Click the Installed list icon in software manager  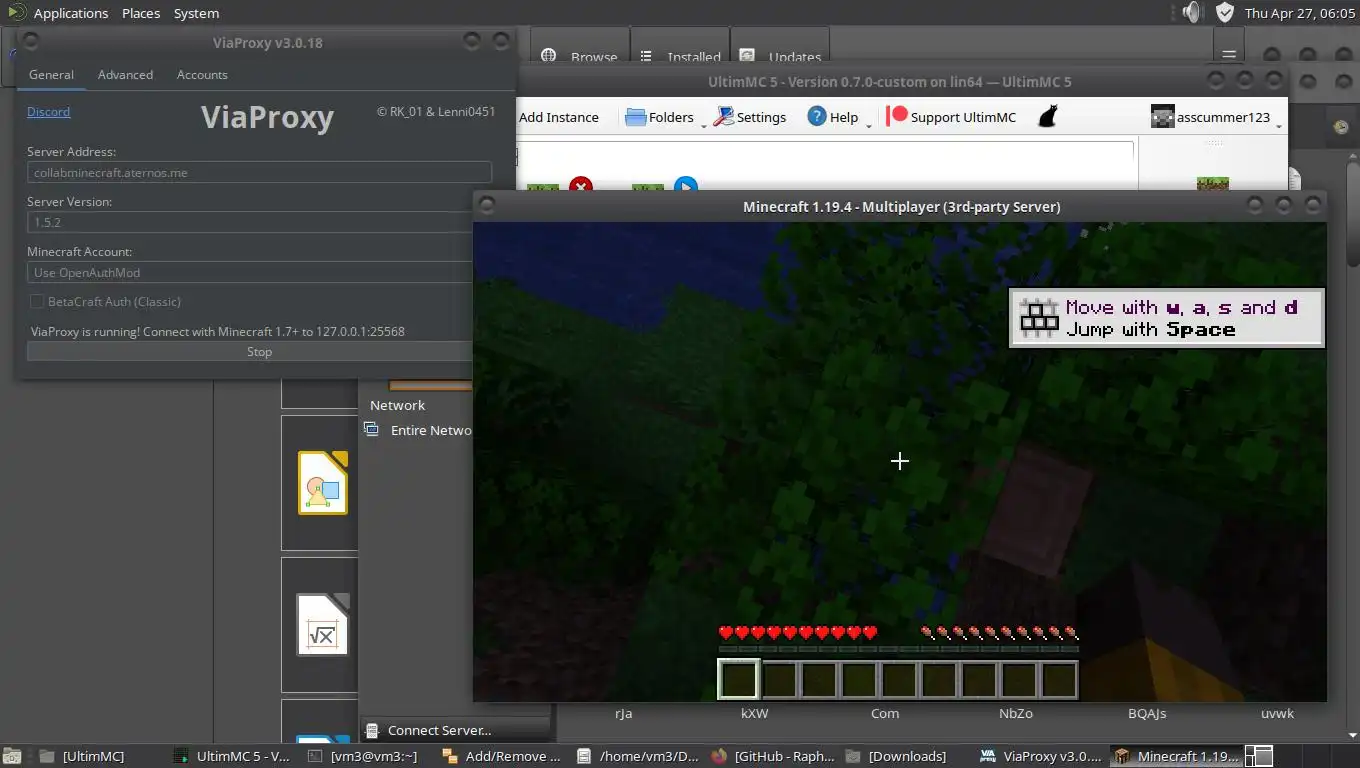646,57
